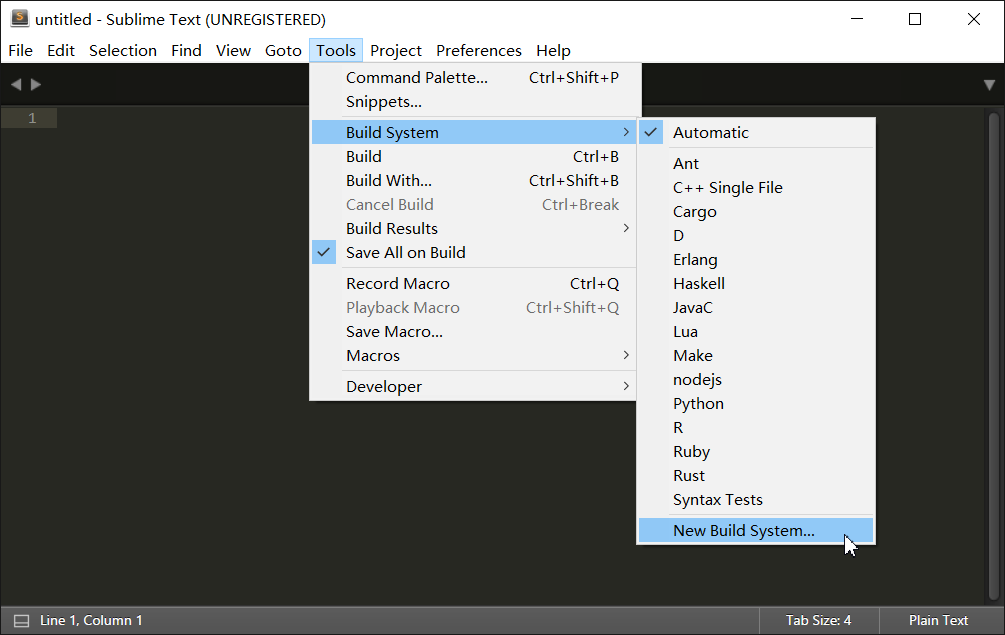
Task: Click New Build System... entry
Action: point(756,531)
